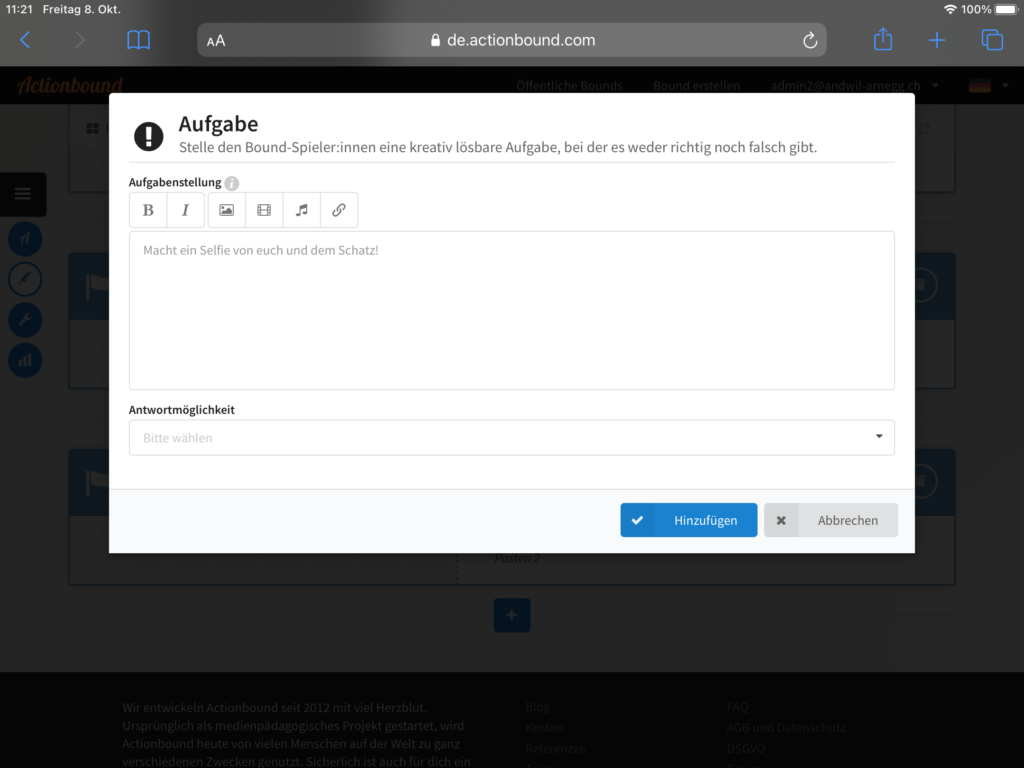Expand the admin2 account menu arrow

(x=935, y=86)
